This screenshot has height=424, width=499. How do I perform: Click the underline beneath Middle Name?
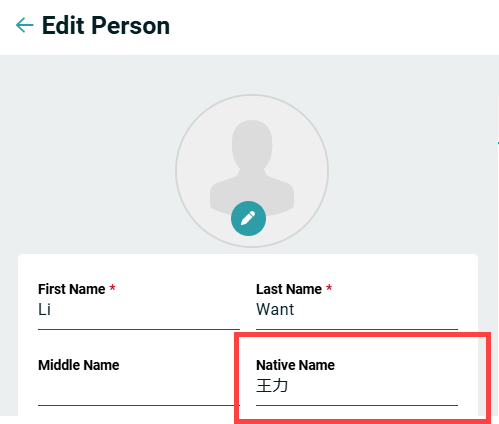pyautogui.click(x=139, y=405)
